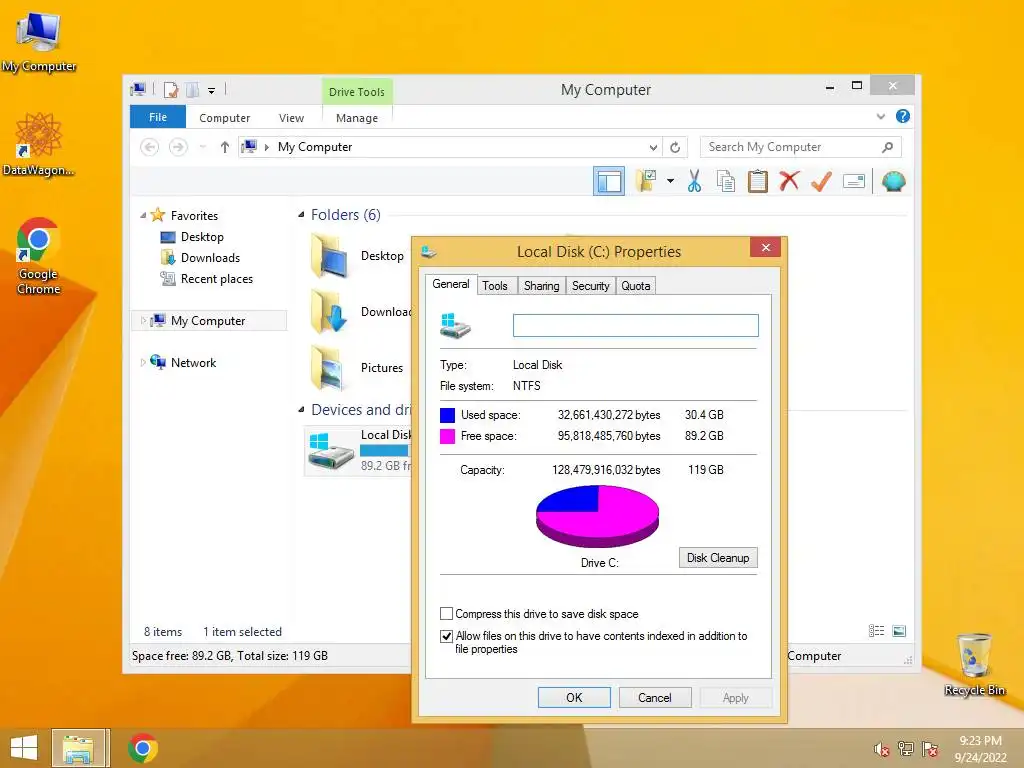Viewport: 1024px width, 768px height.
Task: Expand the Network tree node
Action: [x=143, y=362]
